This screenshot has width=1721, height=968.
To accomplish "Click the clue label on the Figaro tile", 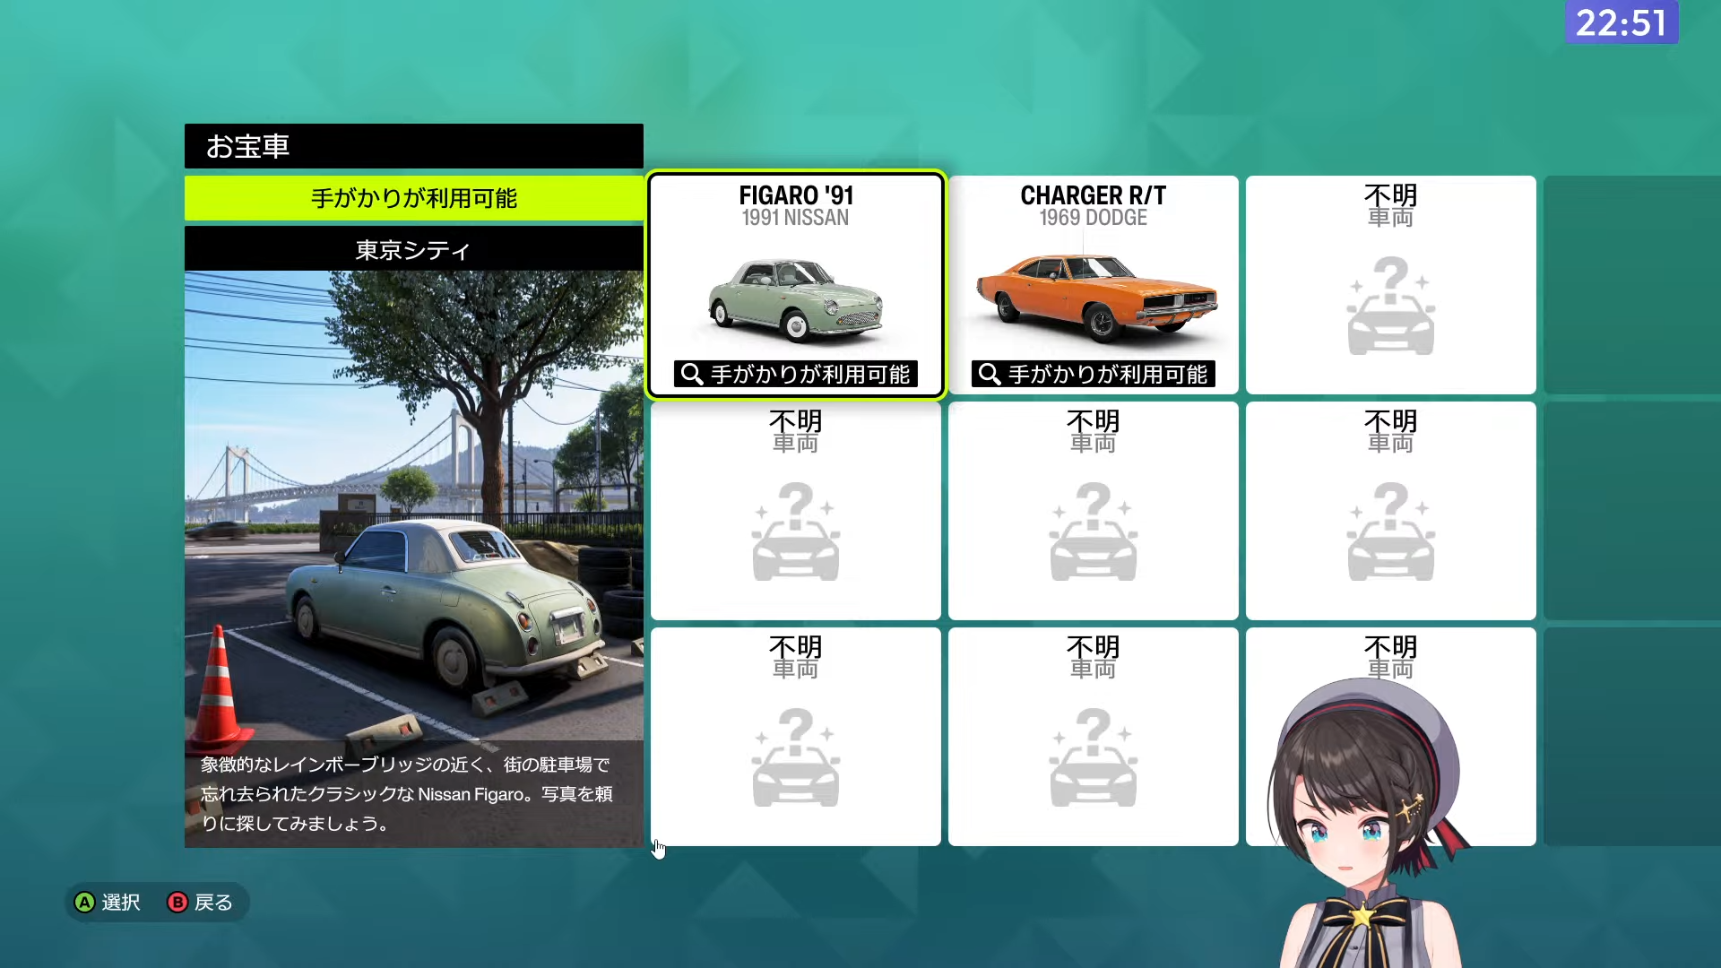I will [x=796, y=374].
